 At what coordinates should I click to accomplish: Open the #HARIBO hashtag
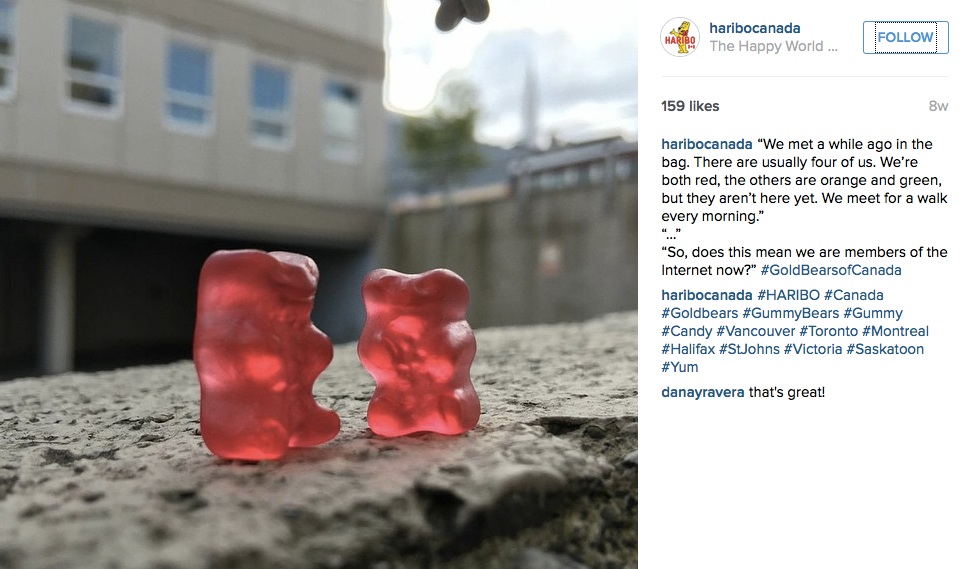(x=788, y=295)
